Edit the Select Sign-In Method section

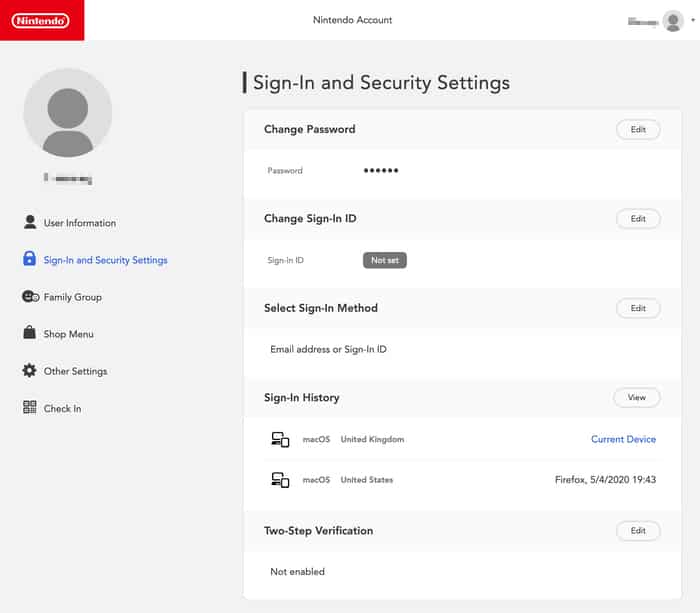point(638,308)
